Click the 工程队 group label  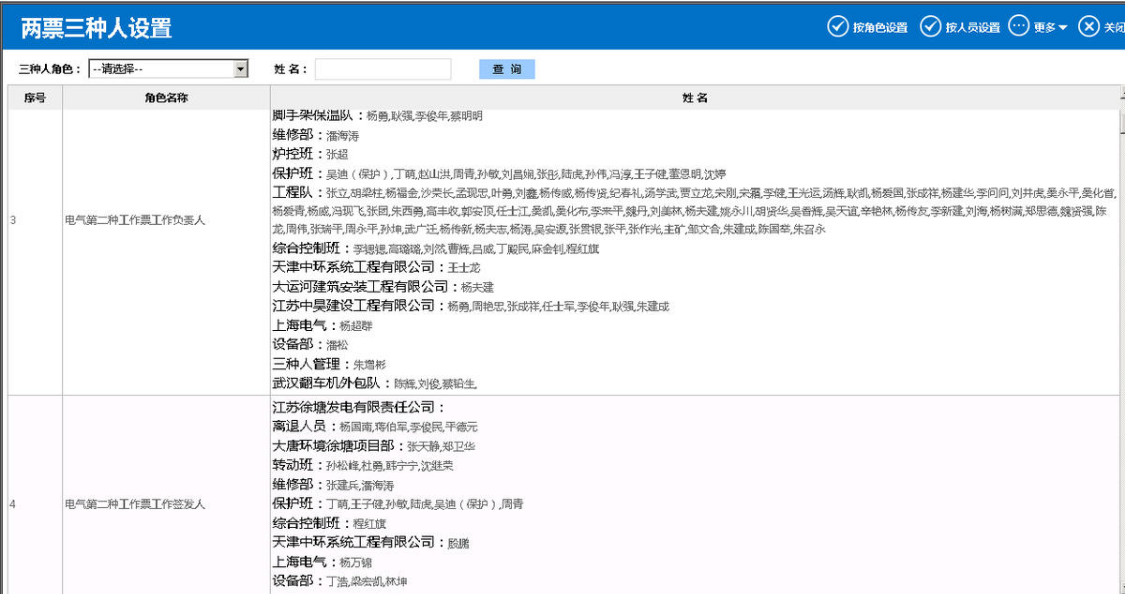[x=293, y=192]
